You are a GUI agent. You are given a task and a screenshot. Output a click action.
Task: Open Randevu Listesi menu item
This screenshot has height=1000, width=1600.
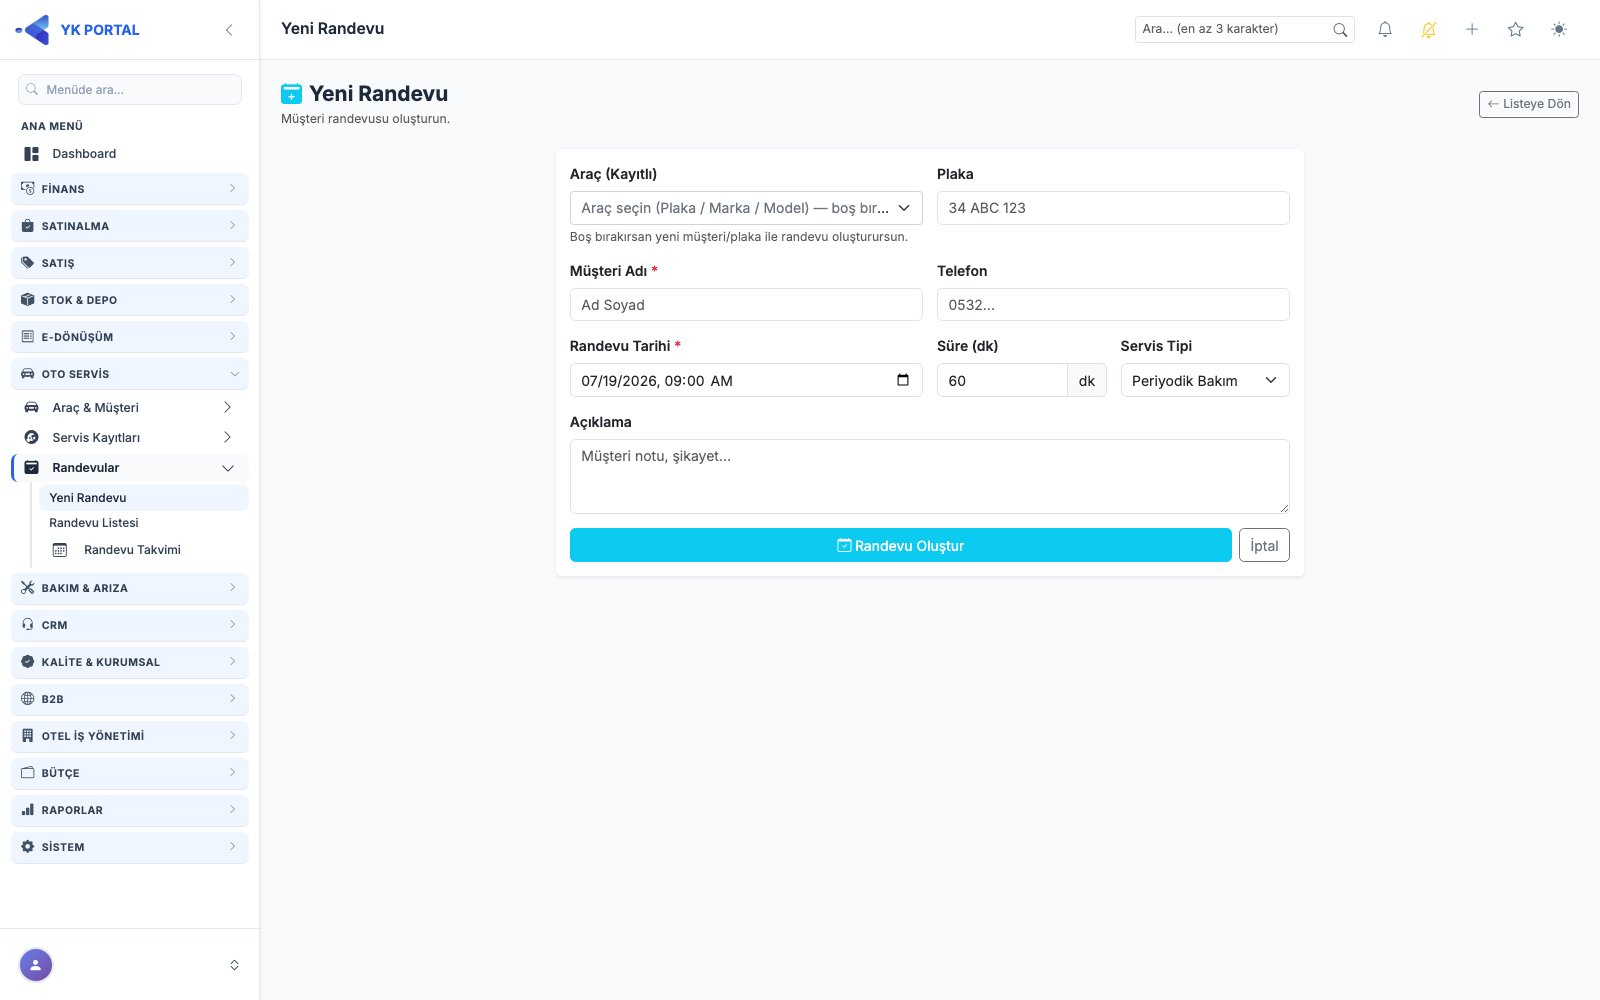click(x=94, y=523)
